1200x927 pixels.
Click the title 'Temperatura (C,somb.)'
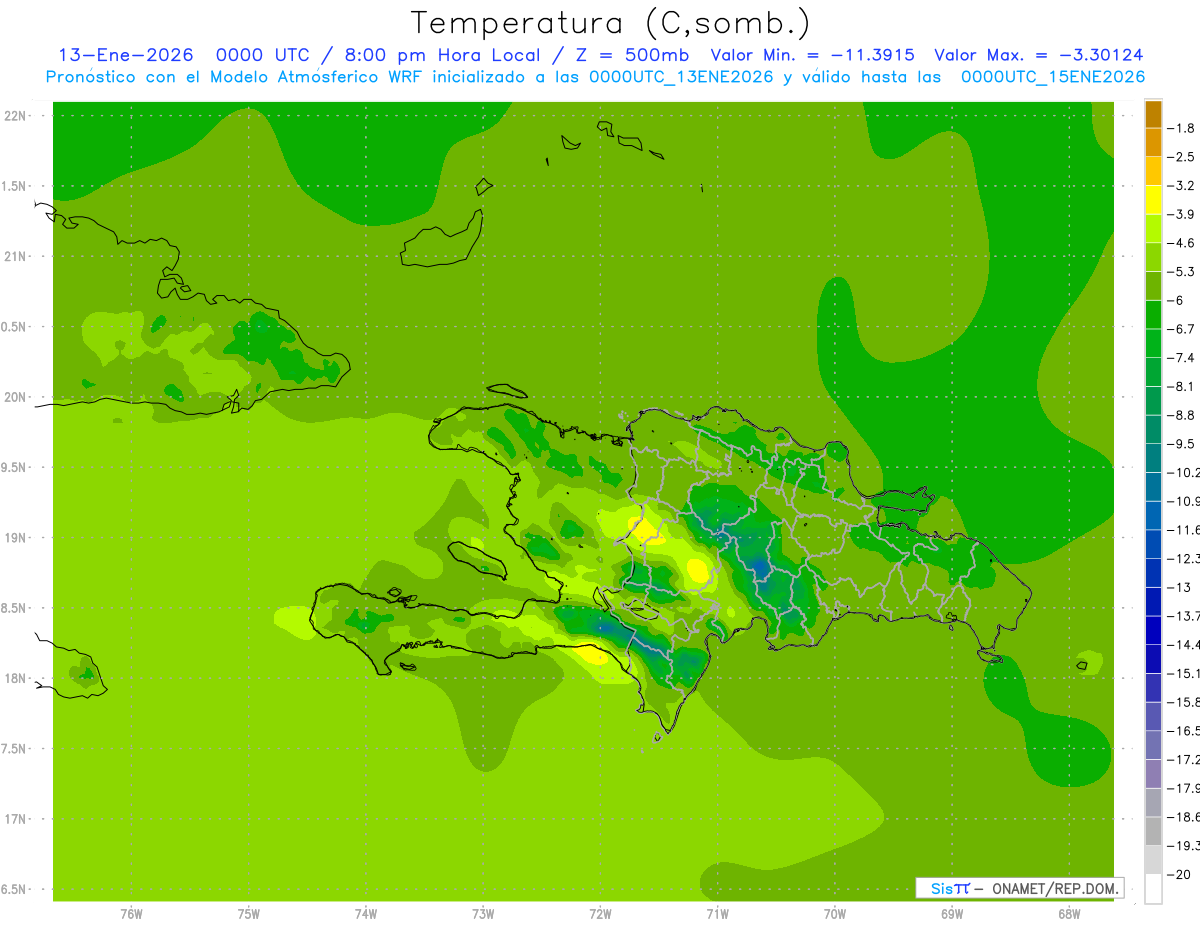(610, 23)
